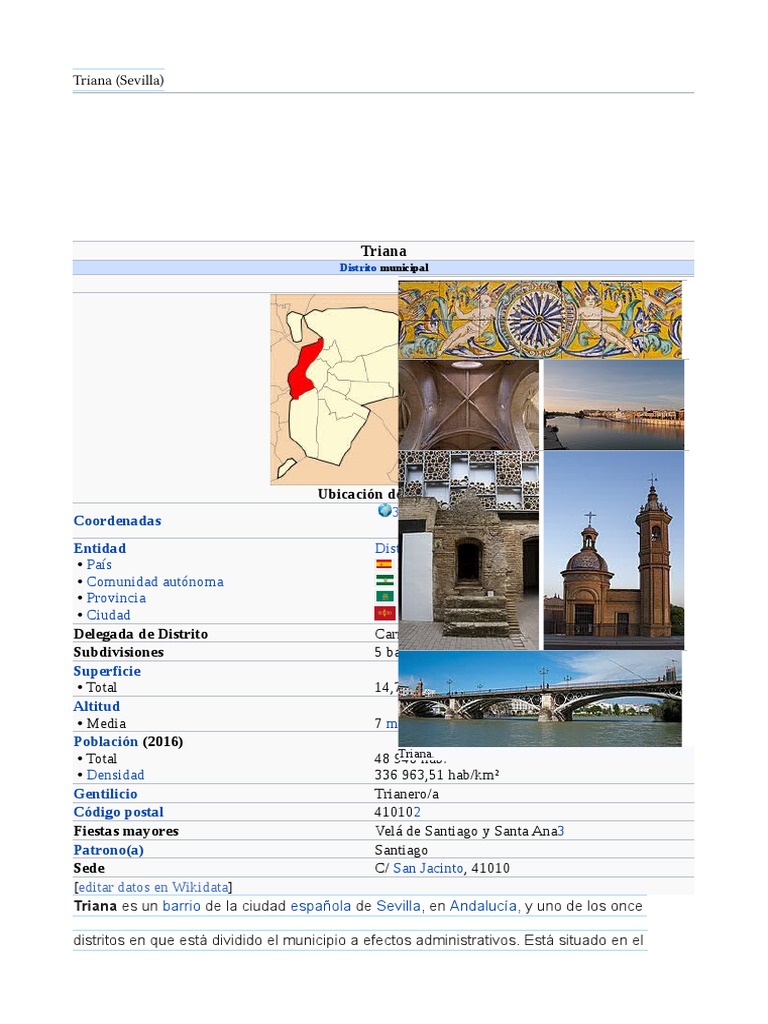This screenshot has width=768, height=1024.
Task: Open the Altitud link
Action: [97, 707]
